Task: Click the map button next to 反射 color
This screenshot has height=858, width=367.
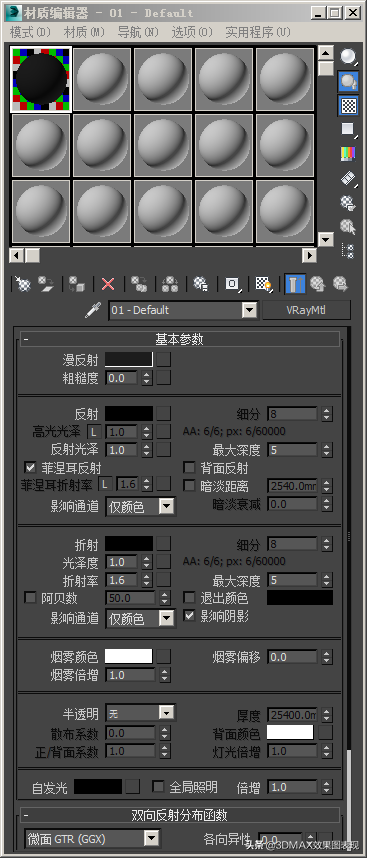Action: (164, 414)
